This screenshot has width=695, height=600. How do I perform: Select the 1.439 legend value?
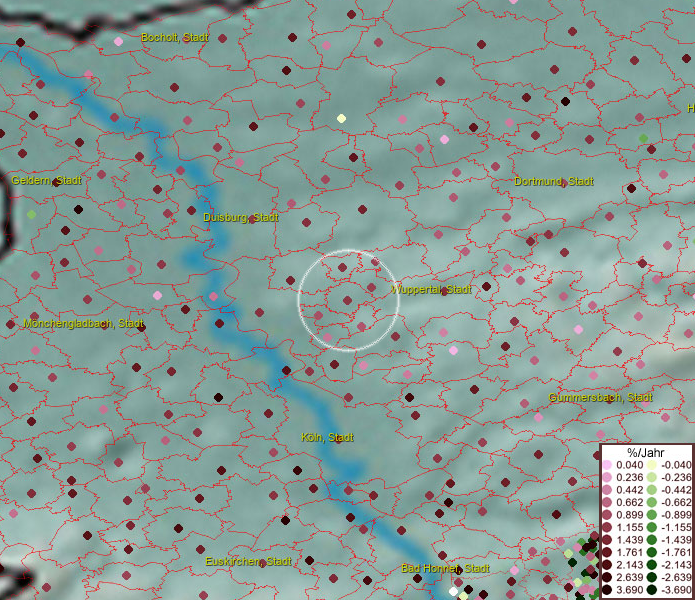pos(629,540)
